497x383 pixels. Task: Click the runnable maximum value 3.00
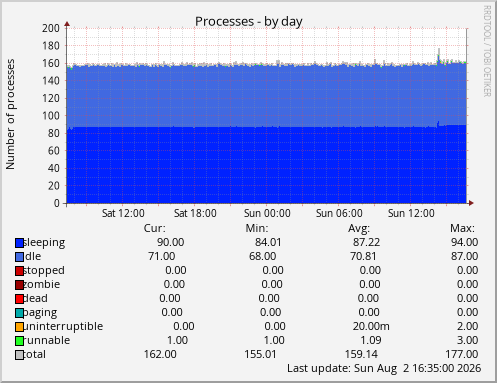tap(467, 340)
